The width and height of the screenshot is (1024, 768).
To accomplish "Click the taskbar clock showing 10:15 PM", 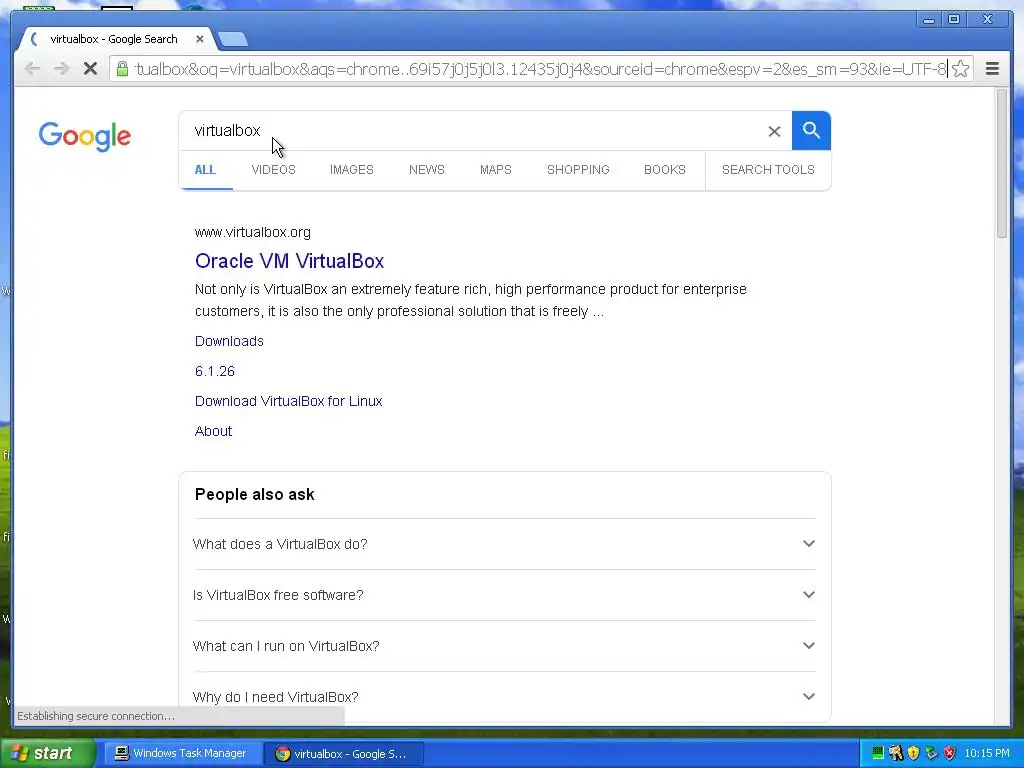I will click(x=987, y=753).
